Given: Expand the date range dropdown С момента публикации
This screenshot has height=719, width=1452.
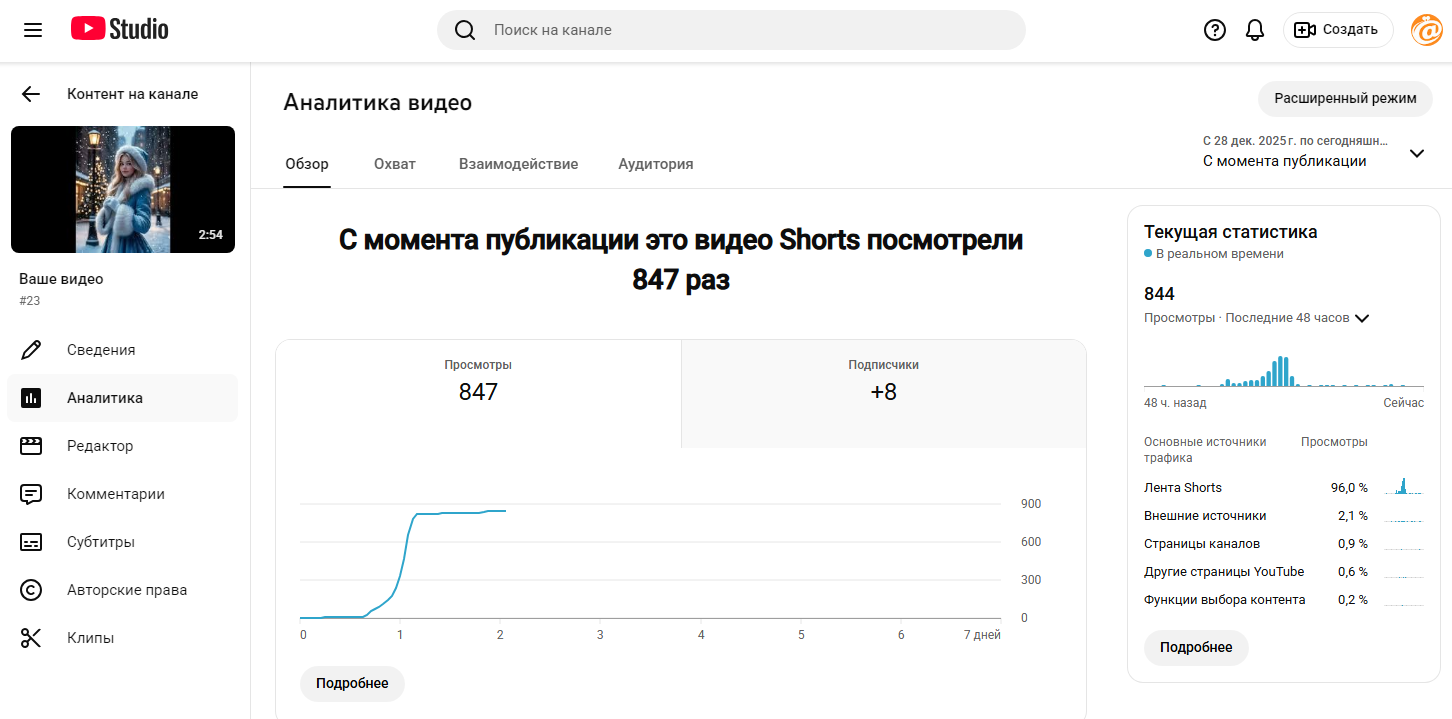Looking at the screenshot, I should pyautogui.click(x=1415, y=153).
